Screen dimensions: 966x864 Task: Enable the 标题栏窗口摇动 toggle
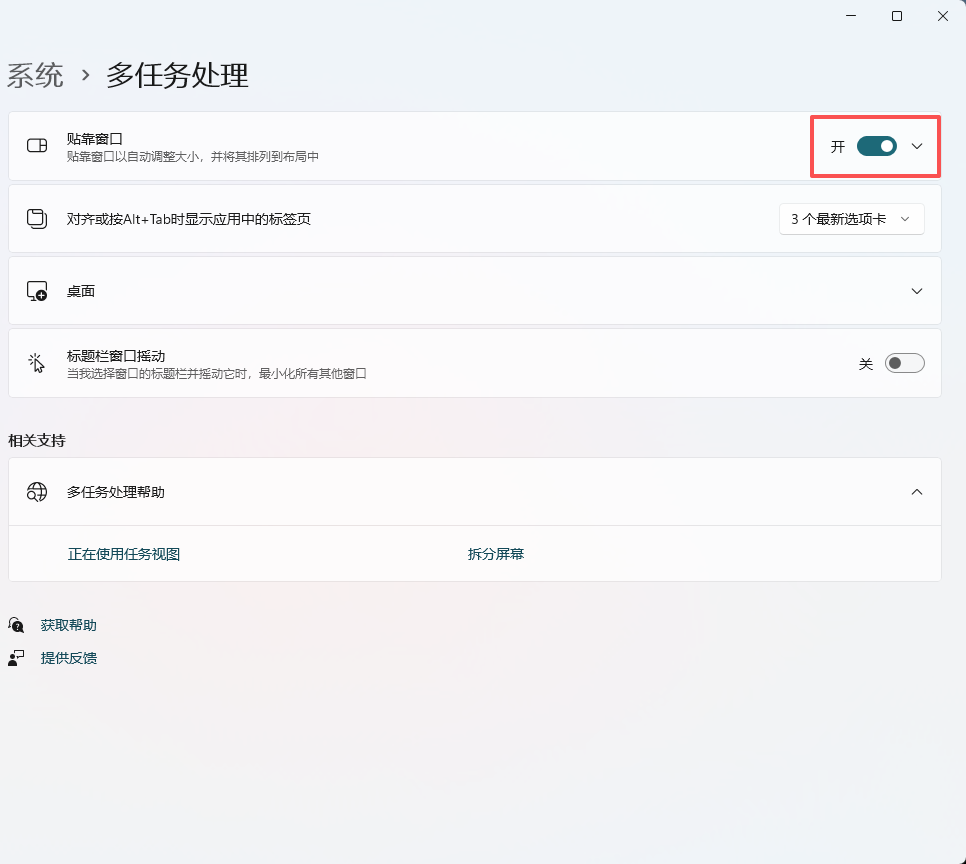click(904, 363)
